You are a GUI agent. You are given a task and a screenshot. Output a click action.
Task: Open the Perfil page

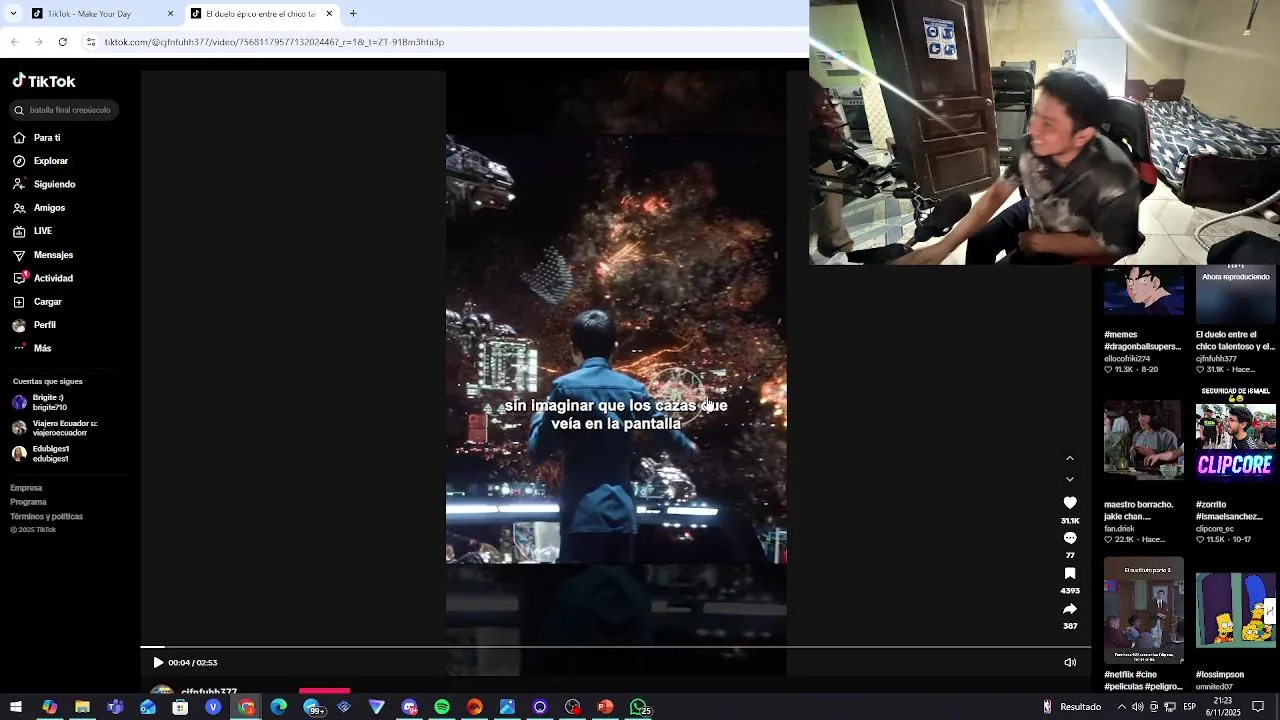point(35,325)
